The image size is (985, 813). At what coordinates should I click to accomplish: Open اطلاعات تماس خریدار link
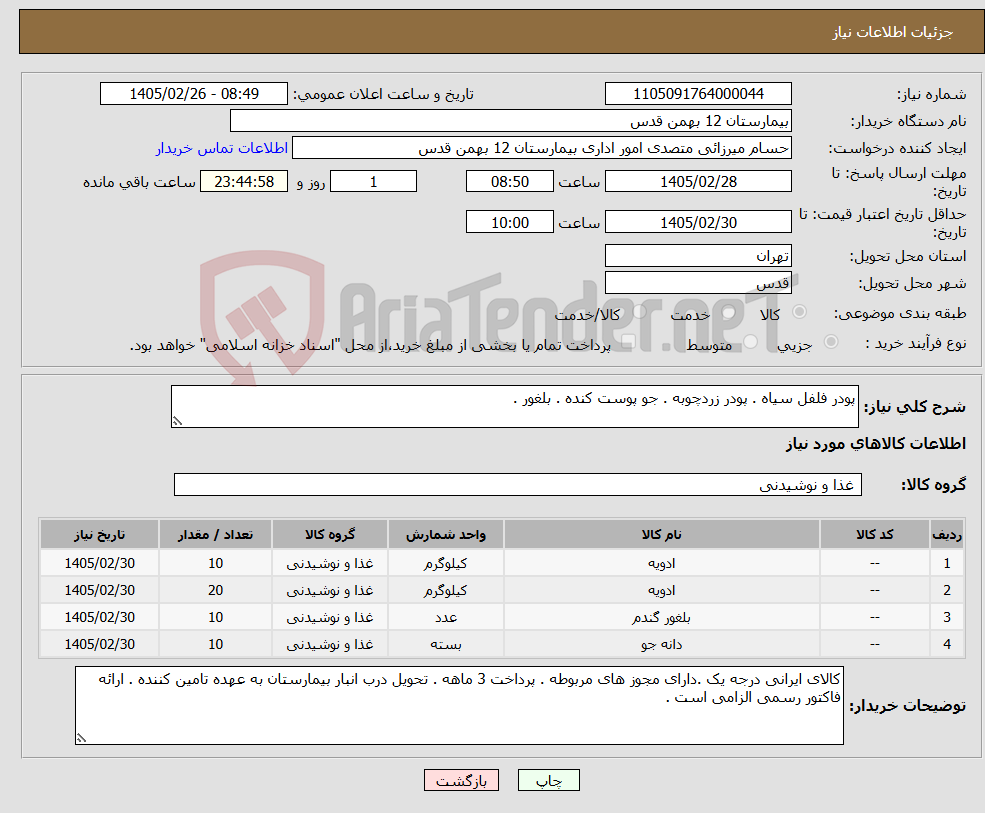click(x=222, y=148)
